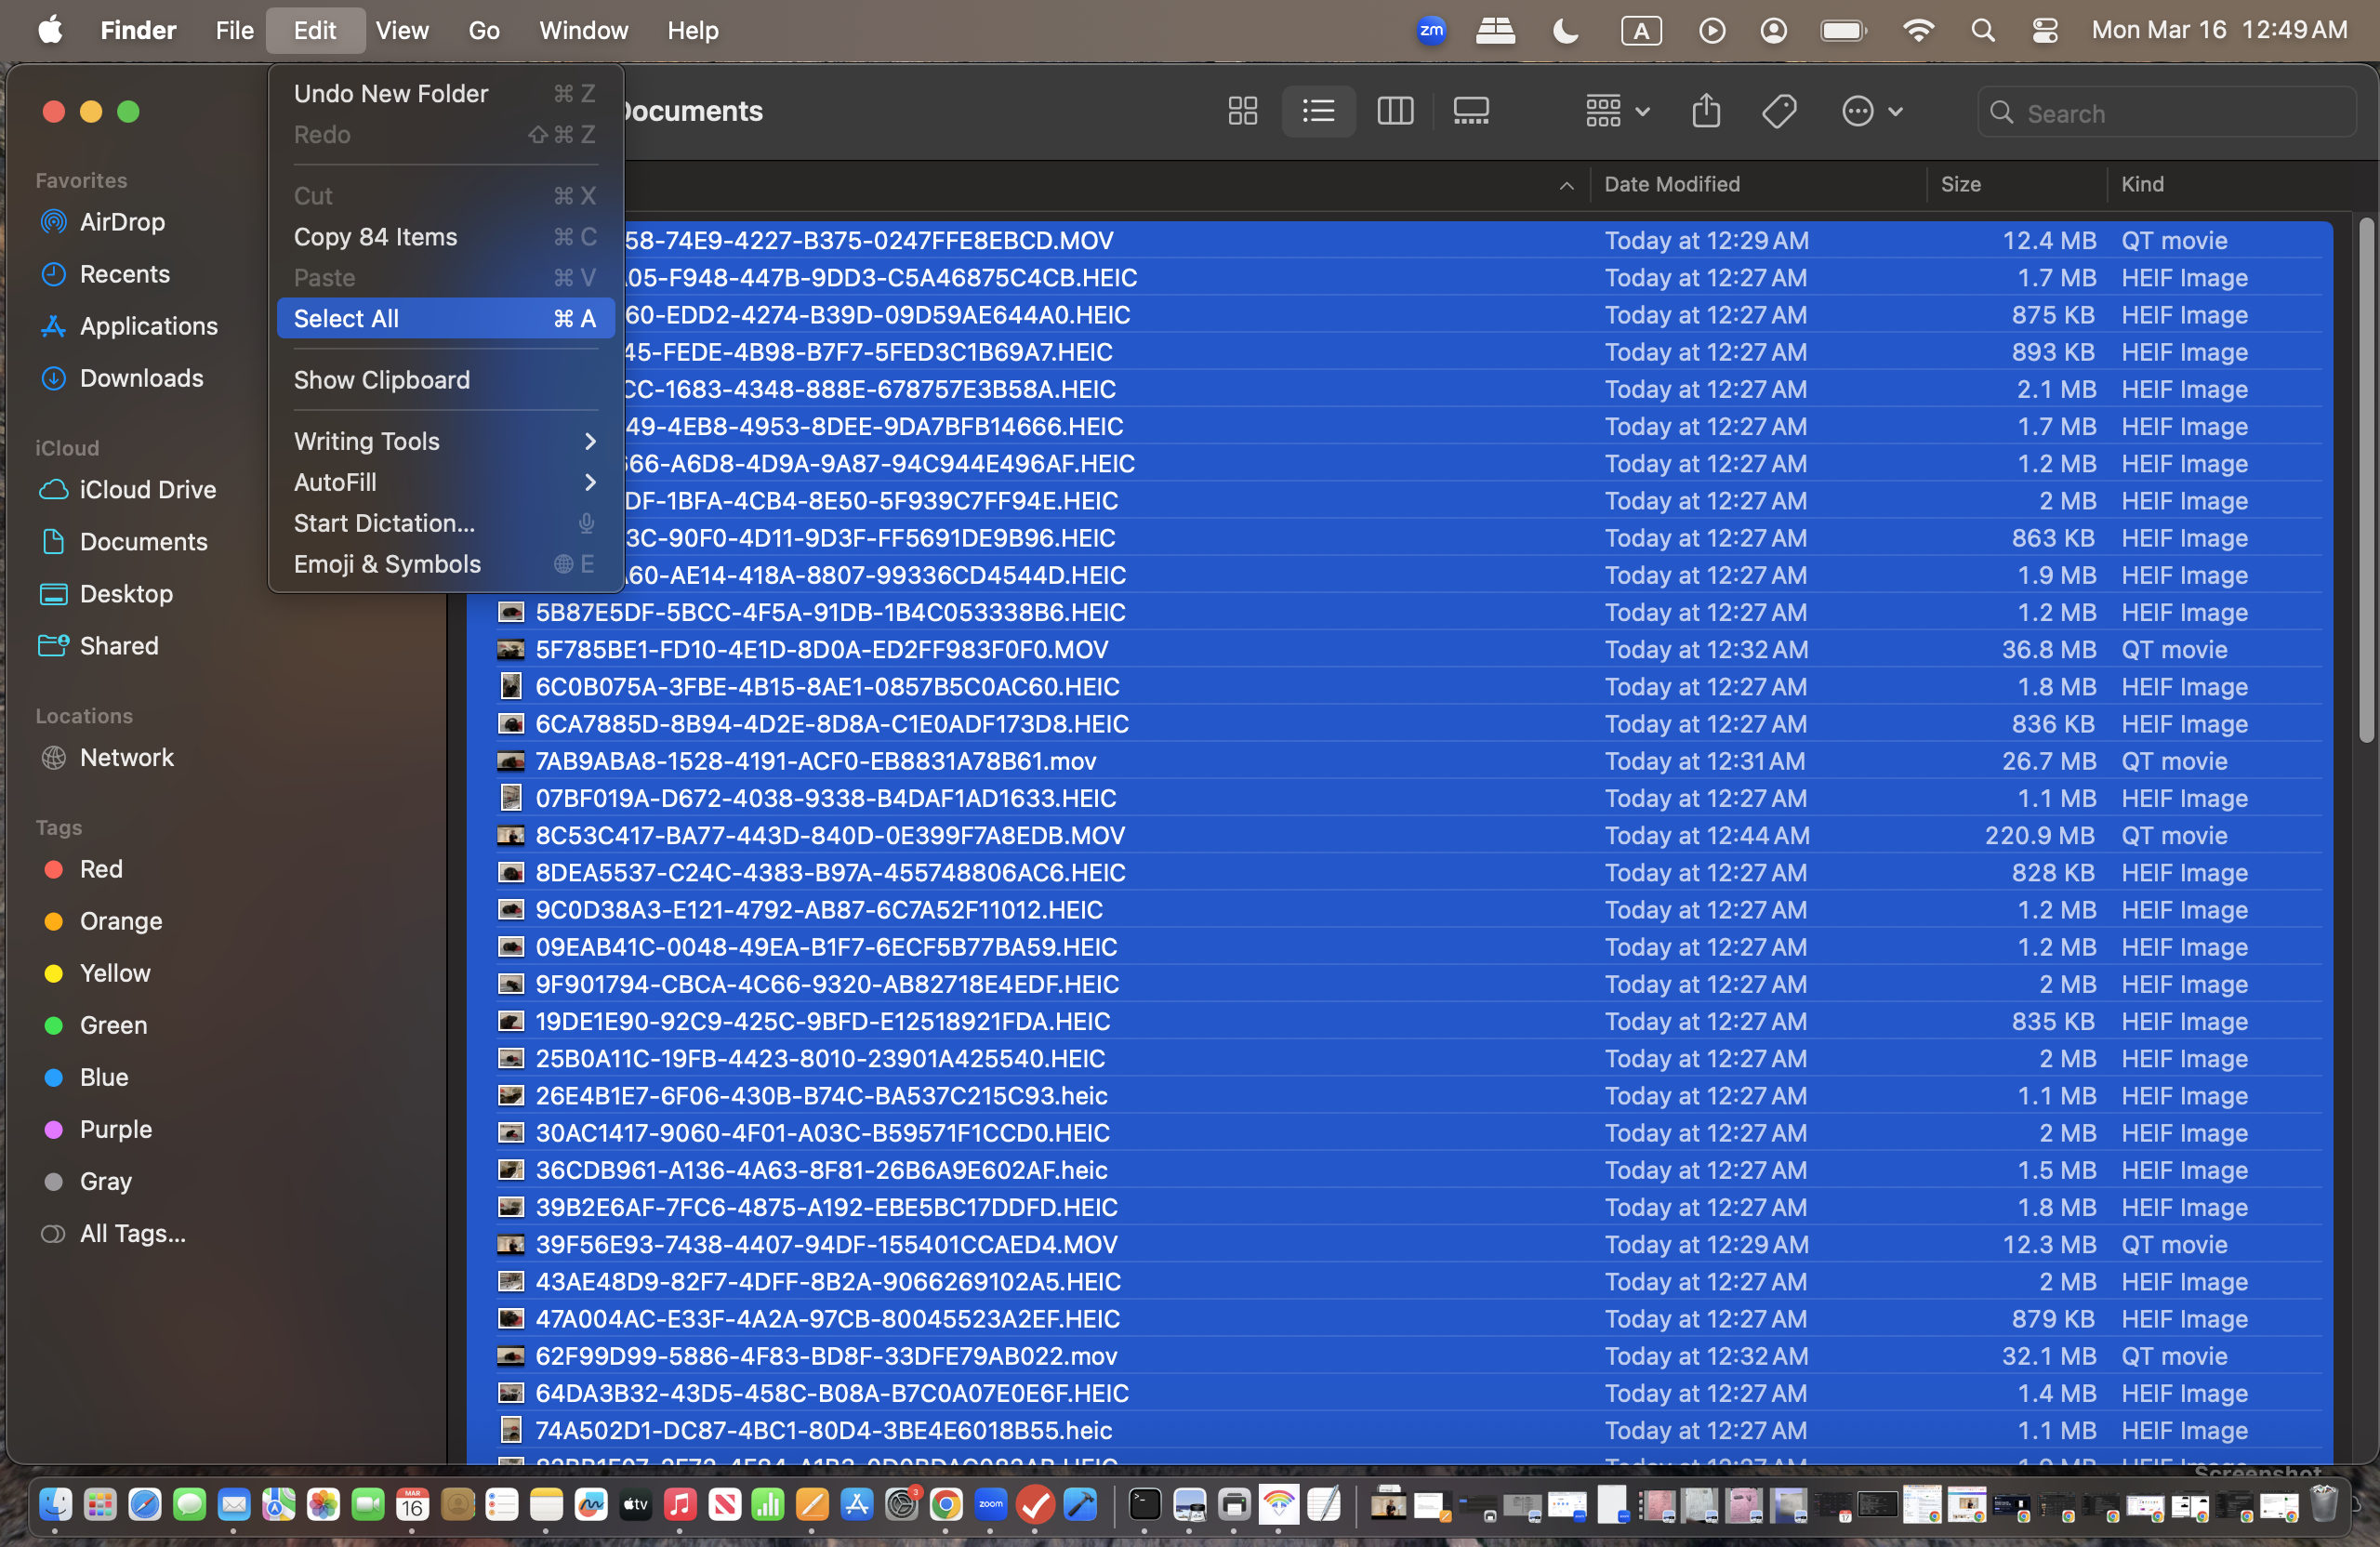Viewport: 2380px width, 1547px height.
Task: Open the View menu
Action: click(401, 30)
